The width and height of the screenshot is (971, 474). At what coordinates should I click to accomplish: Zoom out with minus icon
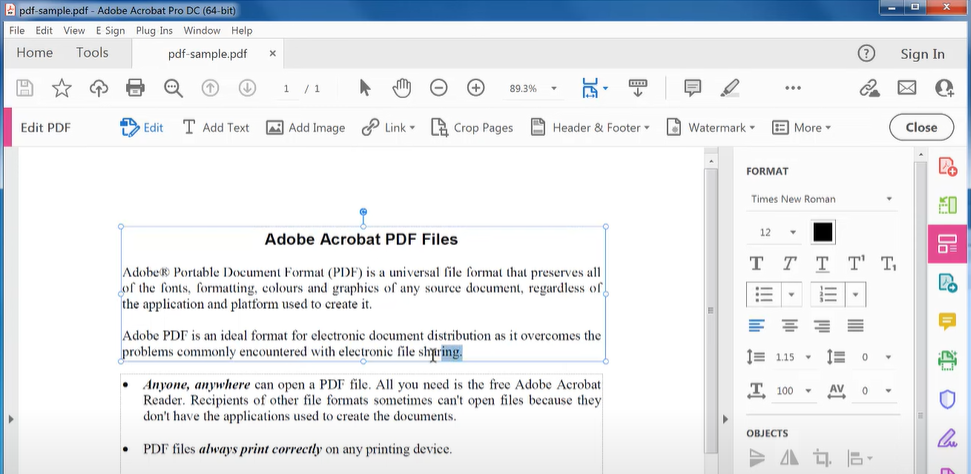pos(438,88)
